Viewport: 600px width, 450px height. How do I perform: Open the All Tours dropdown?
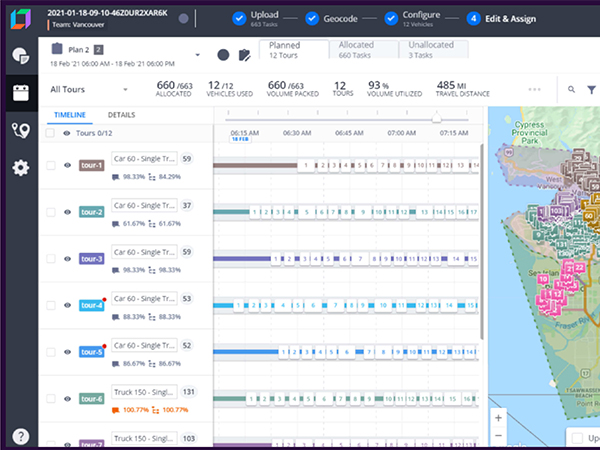tap(89, 90)
